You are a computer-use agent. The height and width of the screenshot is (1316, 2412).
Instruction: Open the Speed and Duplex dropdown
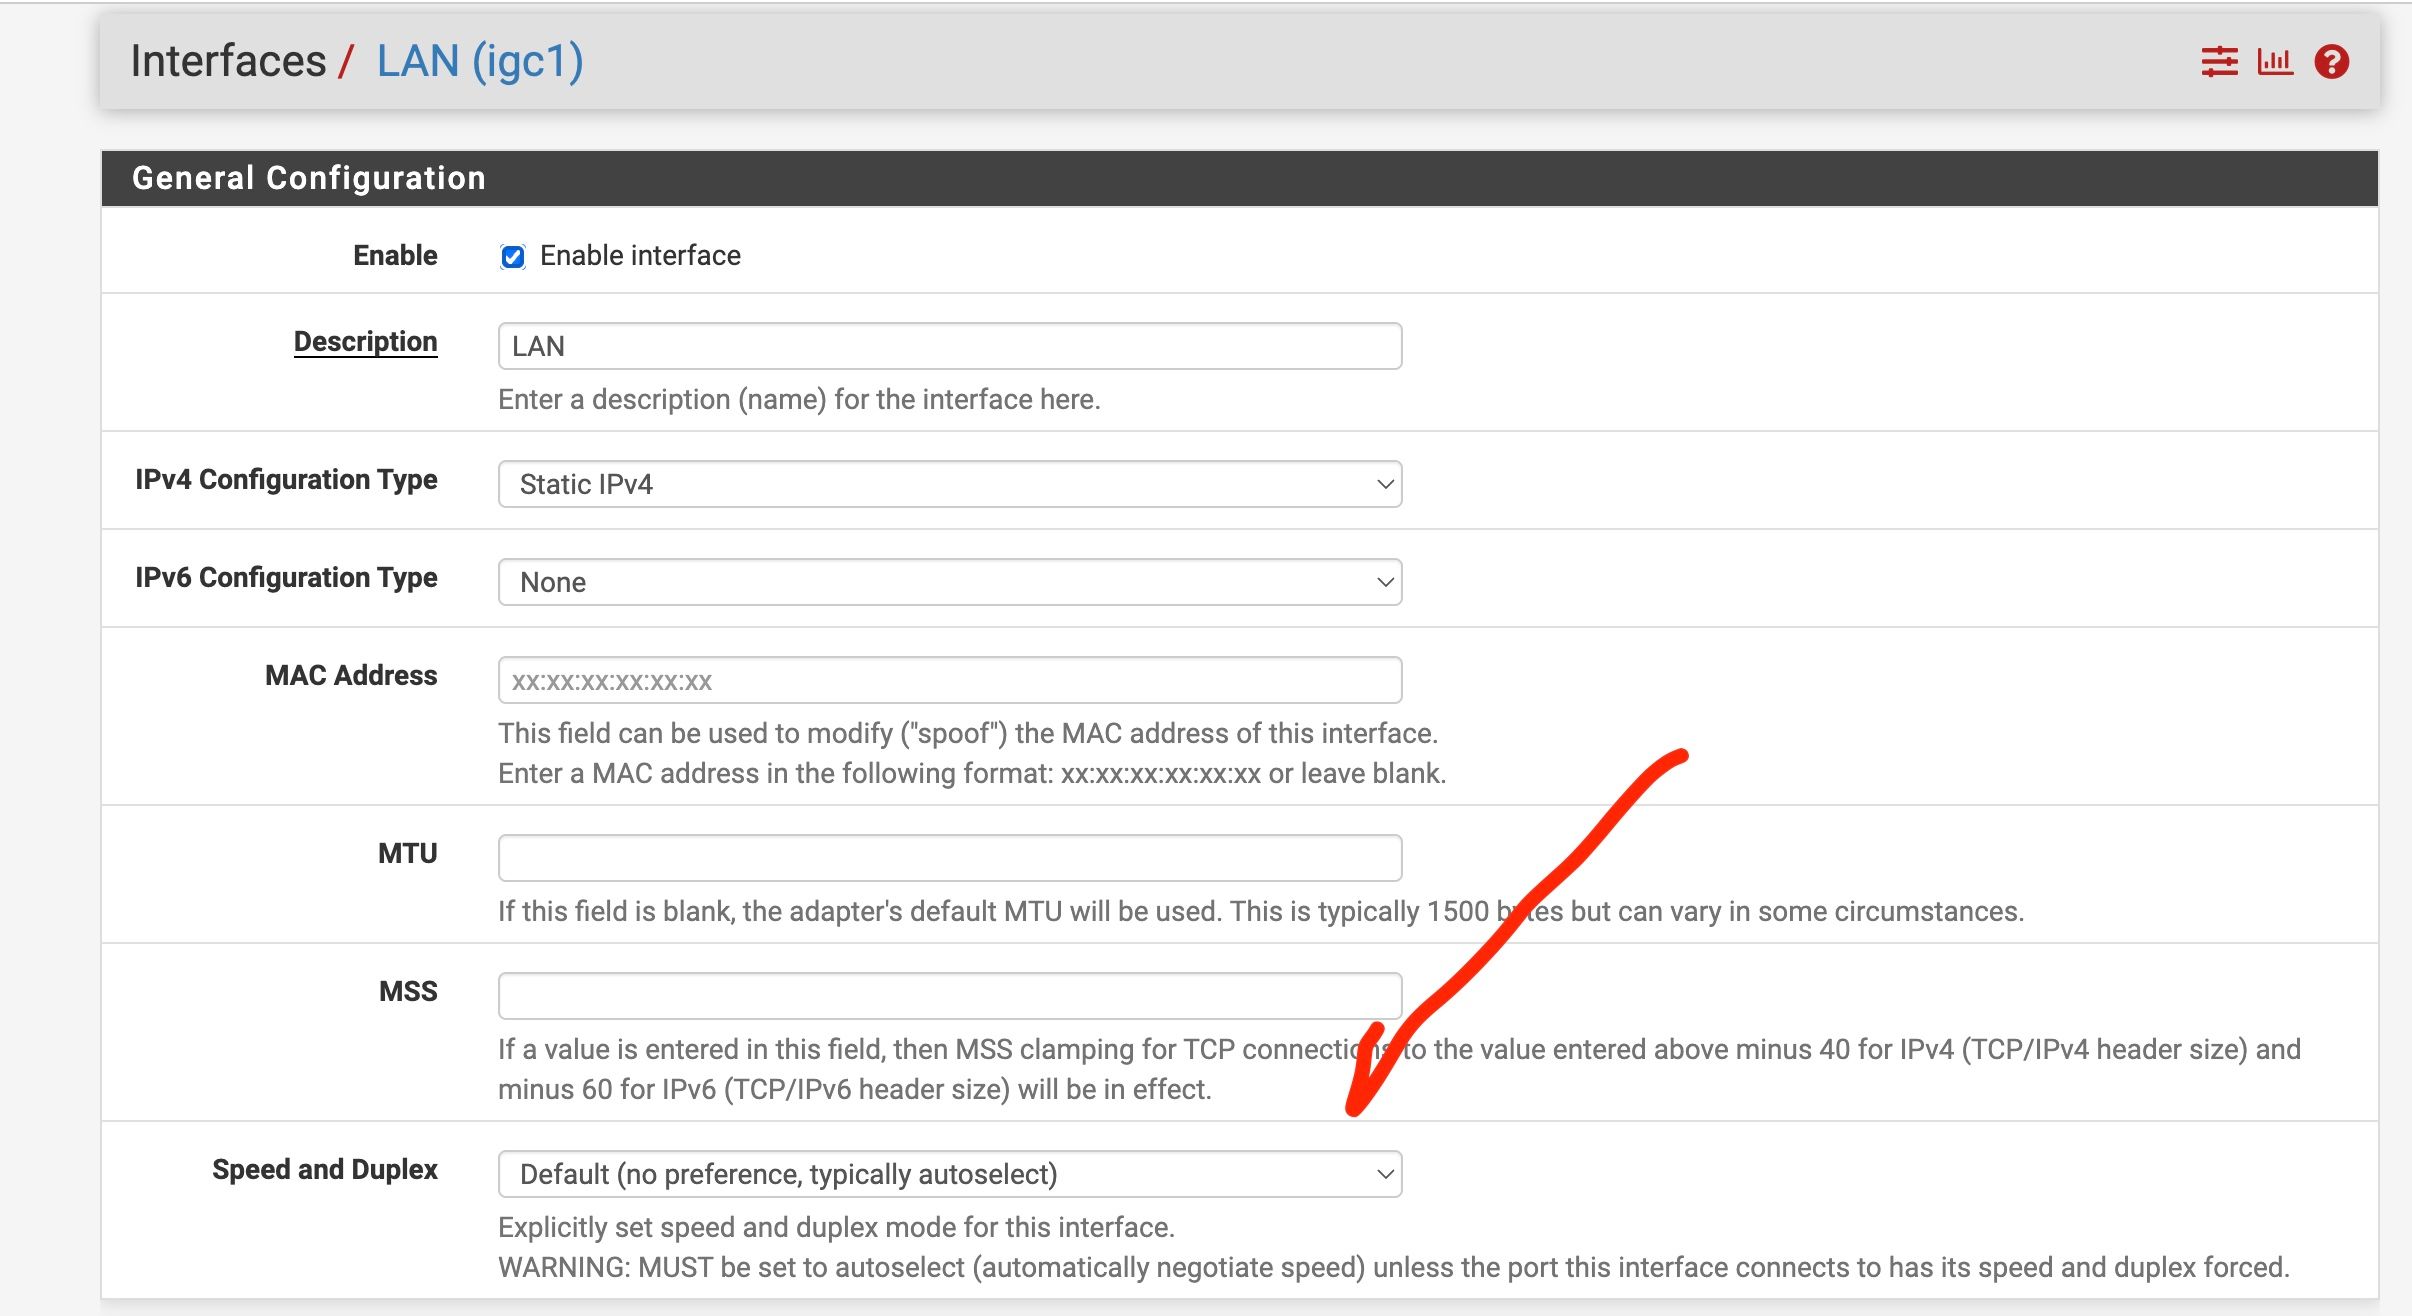tap(949, 1174)
